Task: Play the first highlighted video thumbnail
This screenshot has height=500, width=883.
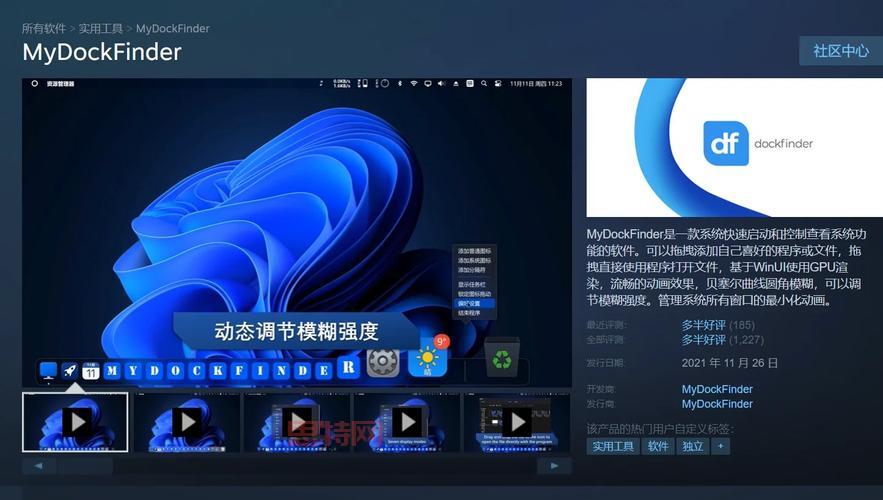Action: [x=75, y=422]
